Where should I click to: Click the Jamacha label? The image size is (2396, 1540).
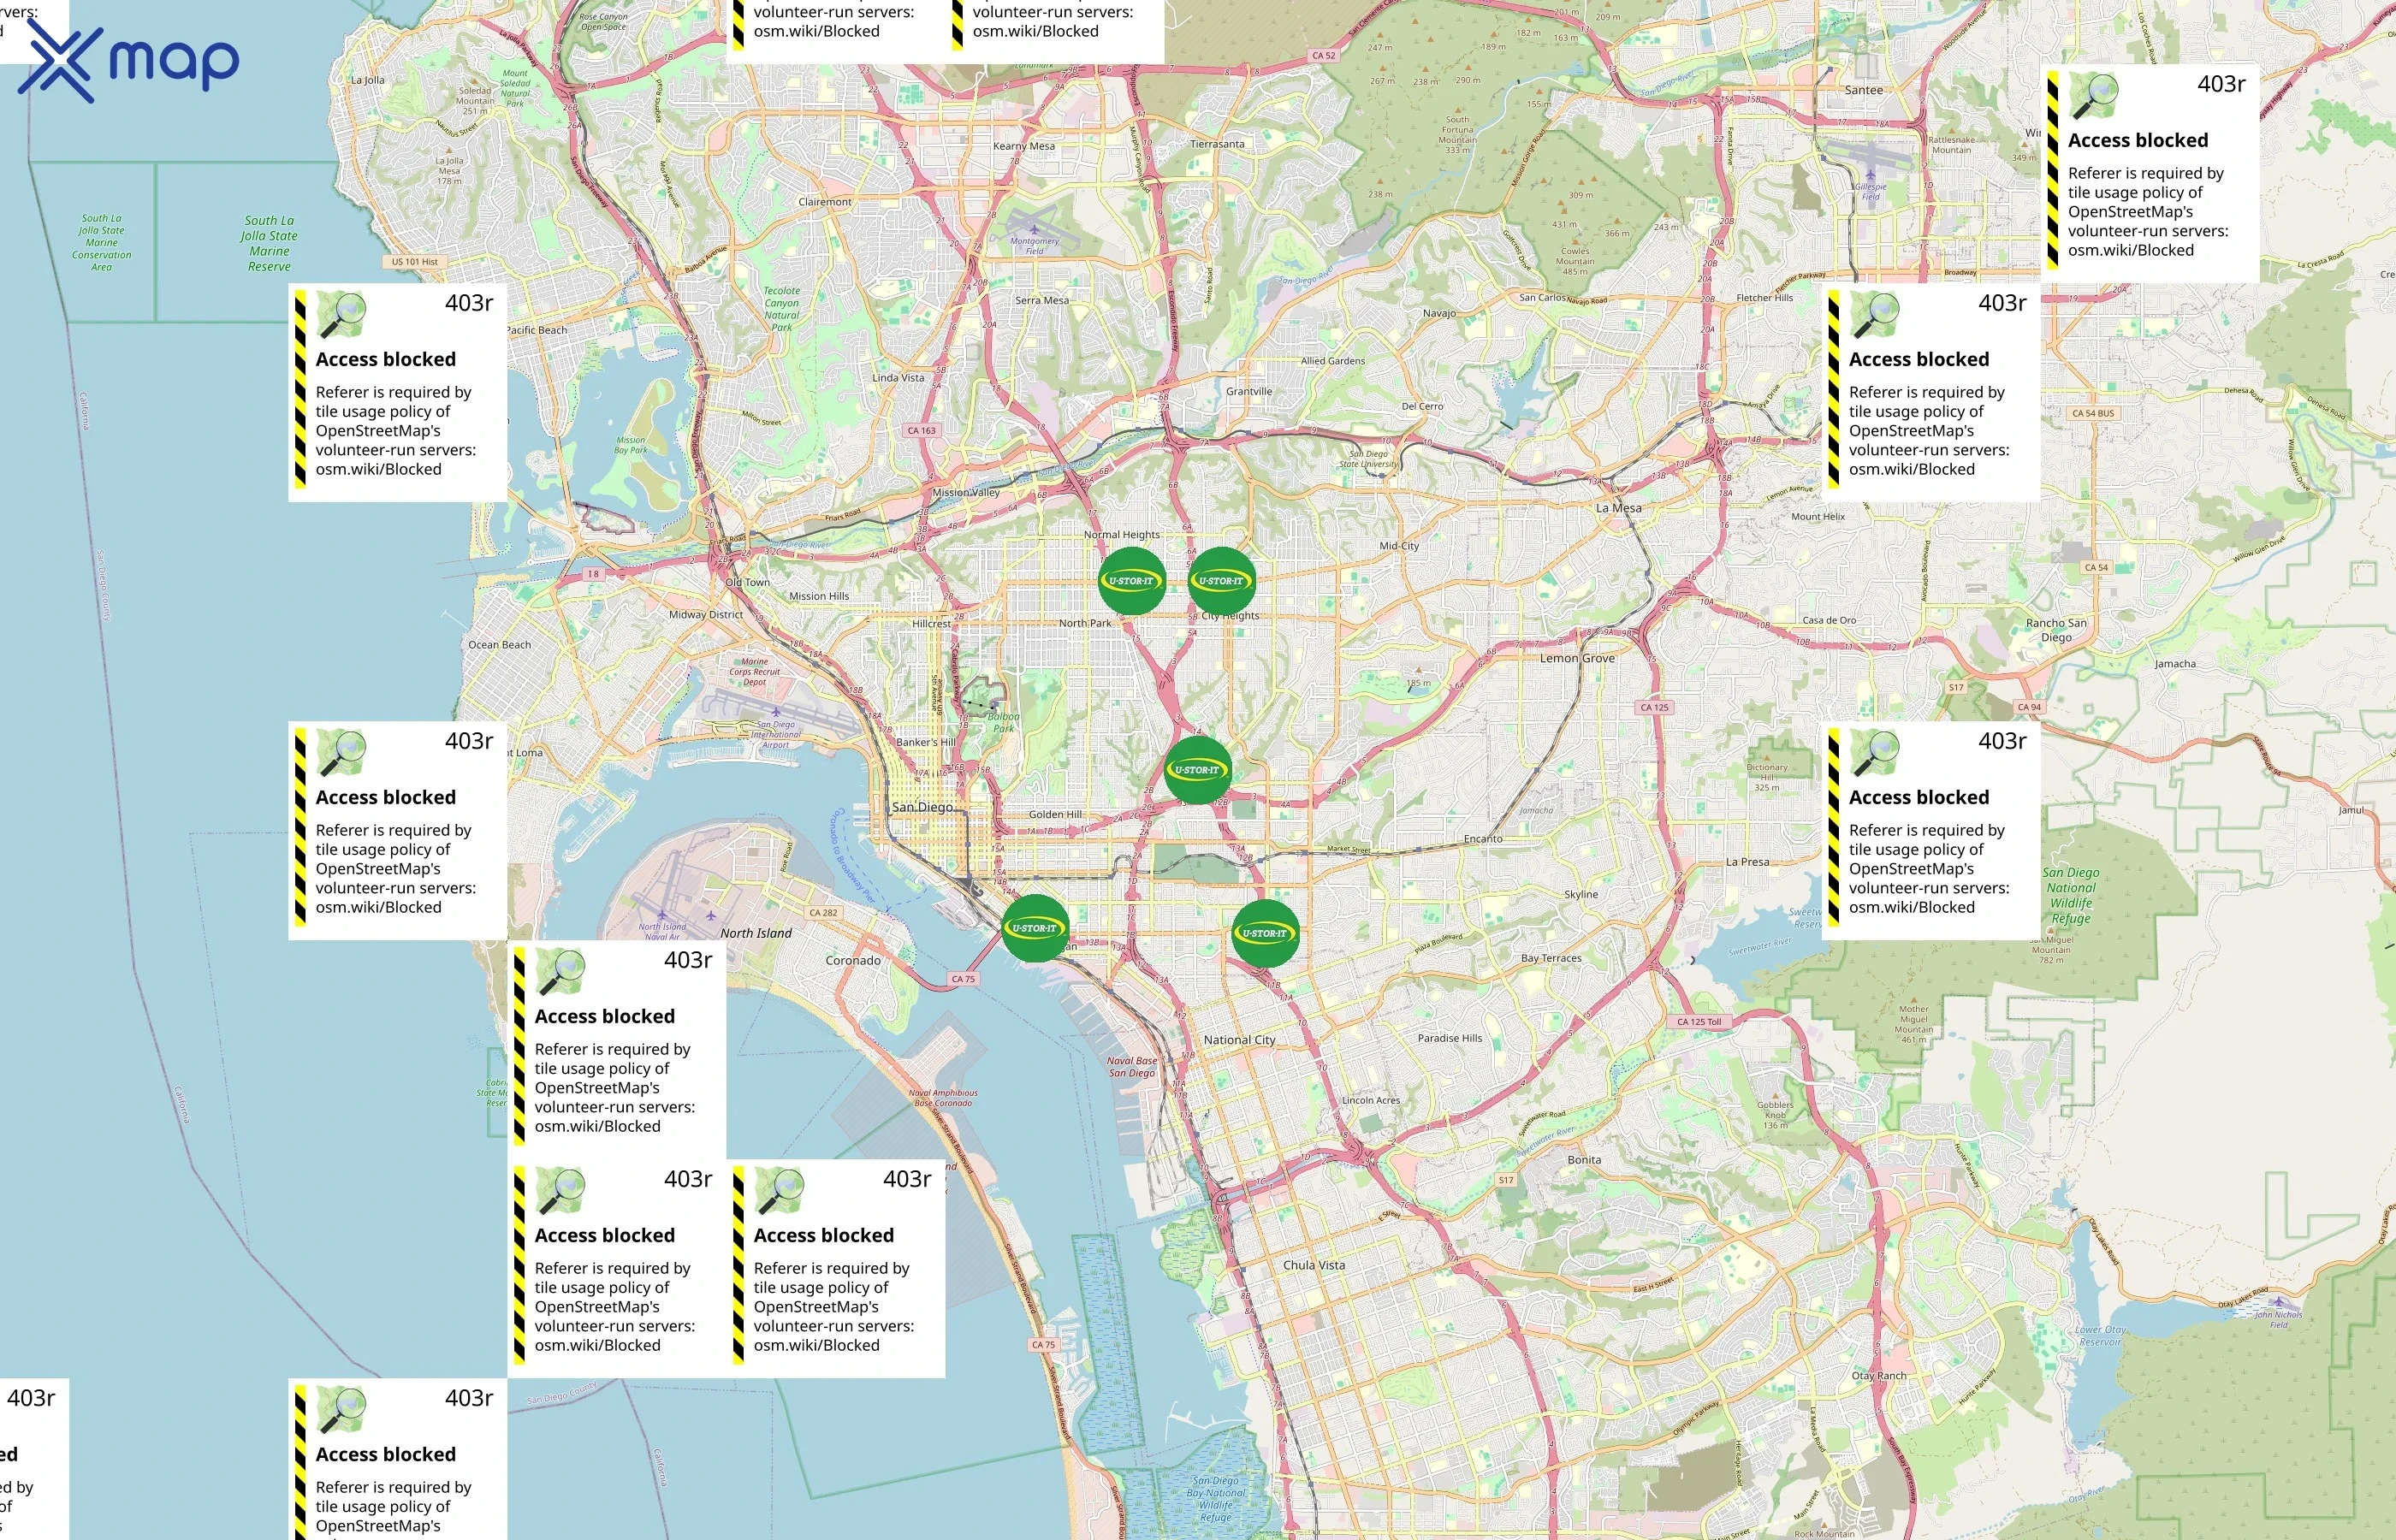click(x=2175, y=664)
